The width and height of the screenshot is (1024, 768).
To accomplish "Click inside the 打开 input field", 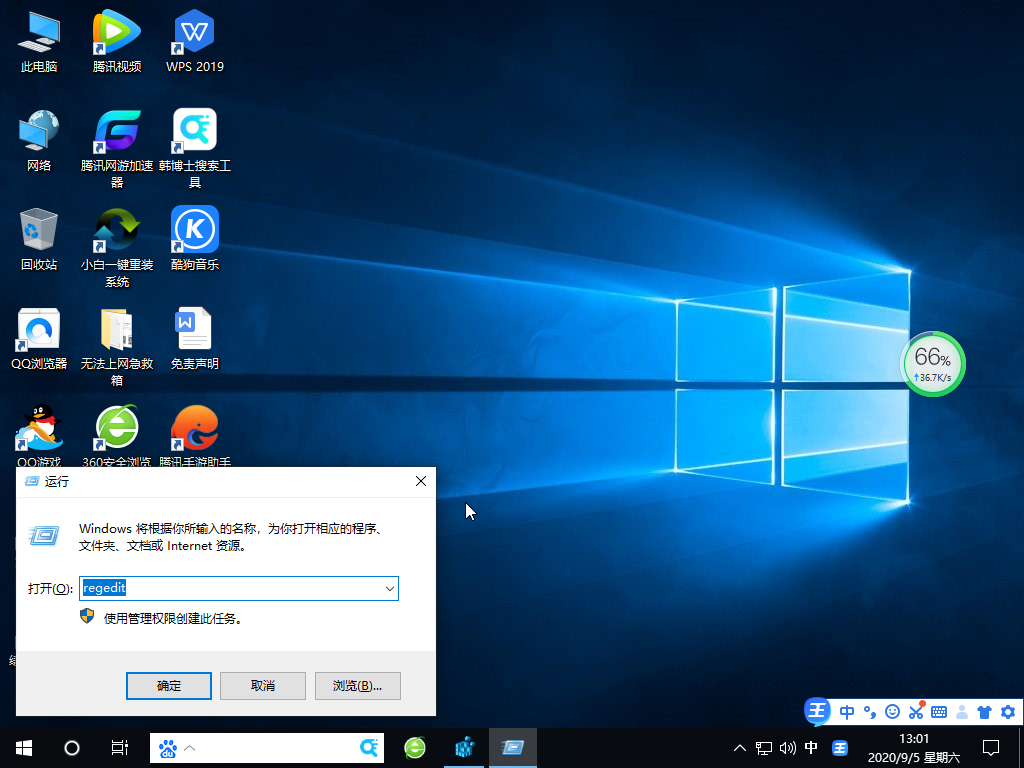I will point(230,588).
